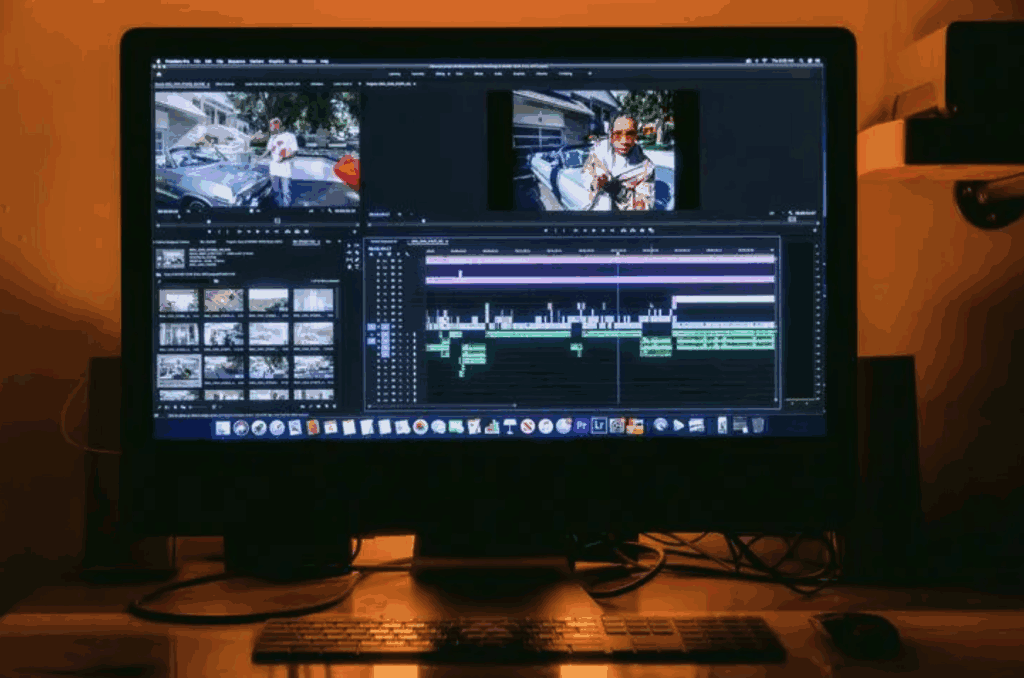Click the timeline playhead on the time ruler
Viewport: 1024px width, 678px height.
(x=617, y=250)
